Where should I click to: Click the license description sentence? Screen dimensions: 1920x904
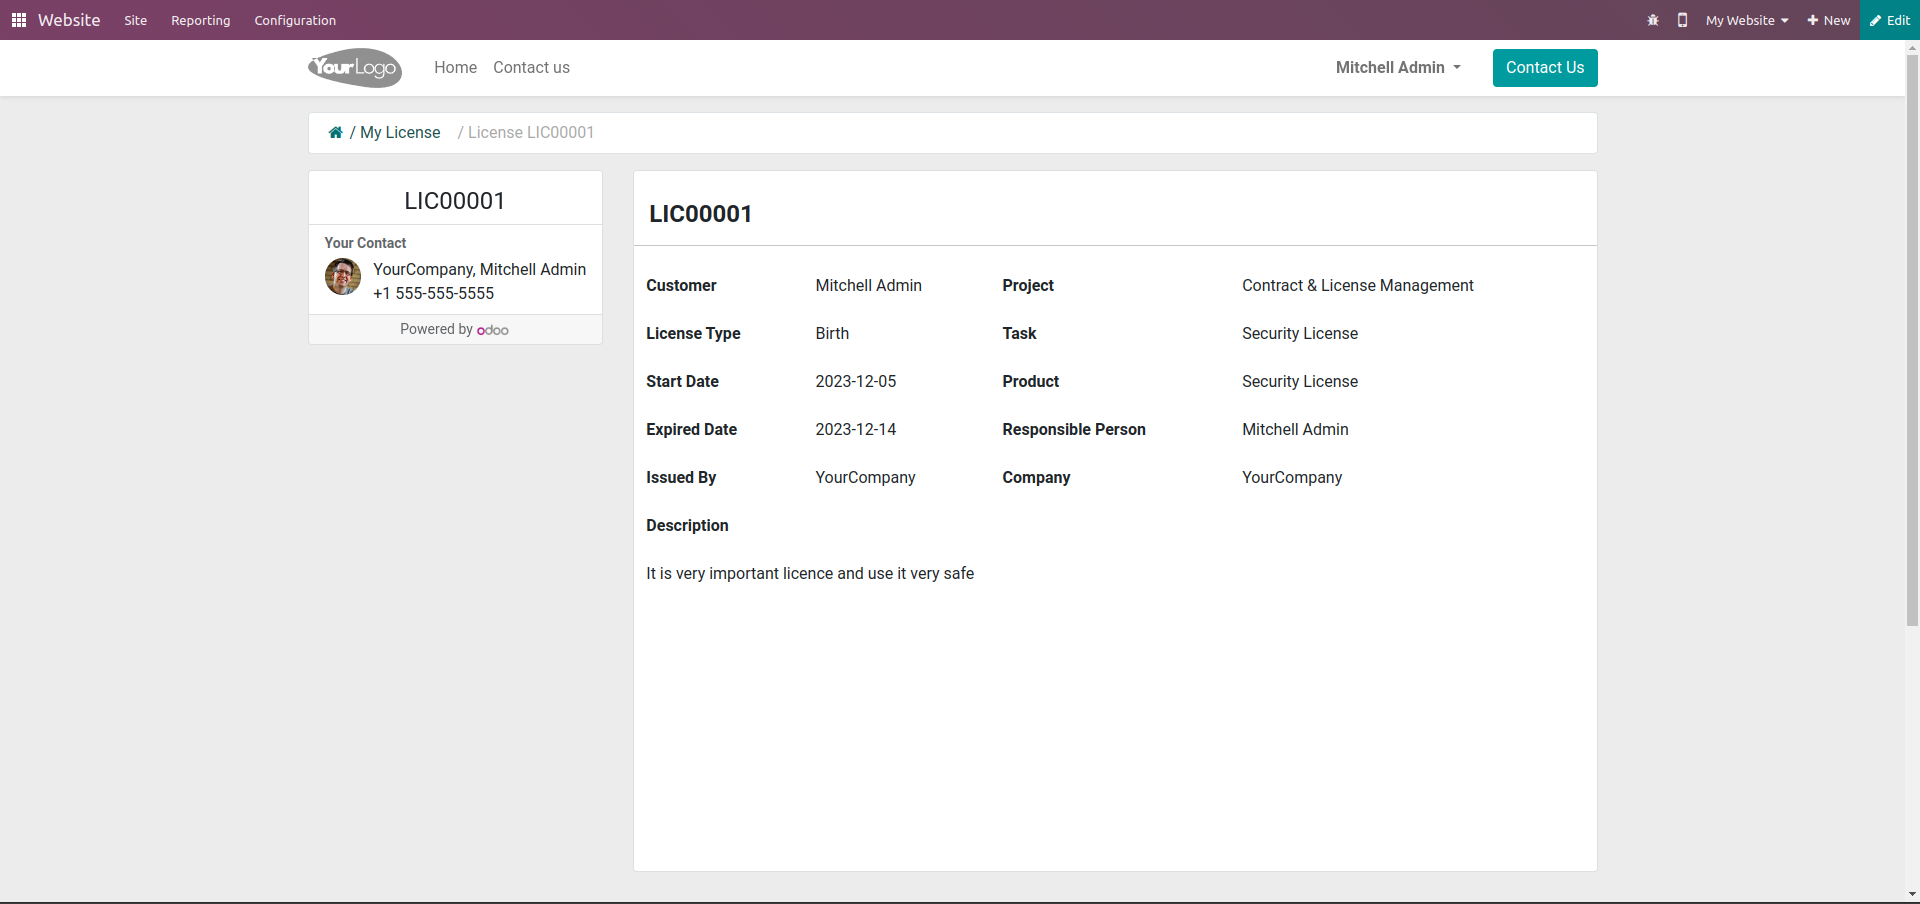coord(810,573)
